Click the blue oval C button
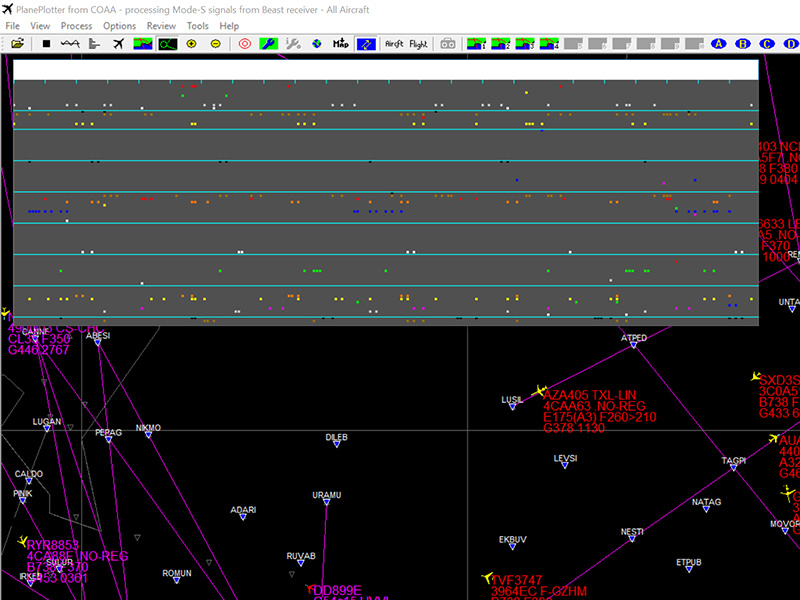The height and width of the screenshot is (600, 800). click(x=767, y=44)
